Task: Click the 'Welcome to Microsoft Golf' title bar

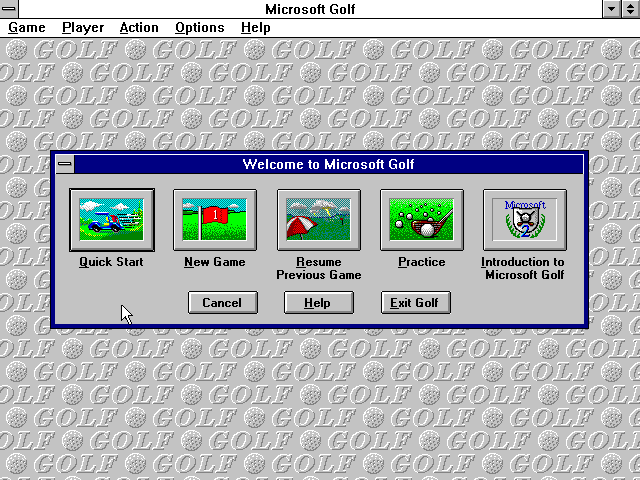Action: point(328,164)
